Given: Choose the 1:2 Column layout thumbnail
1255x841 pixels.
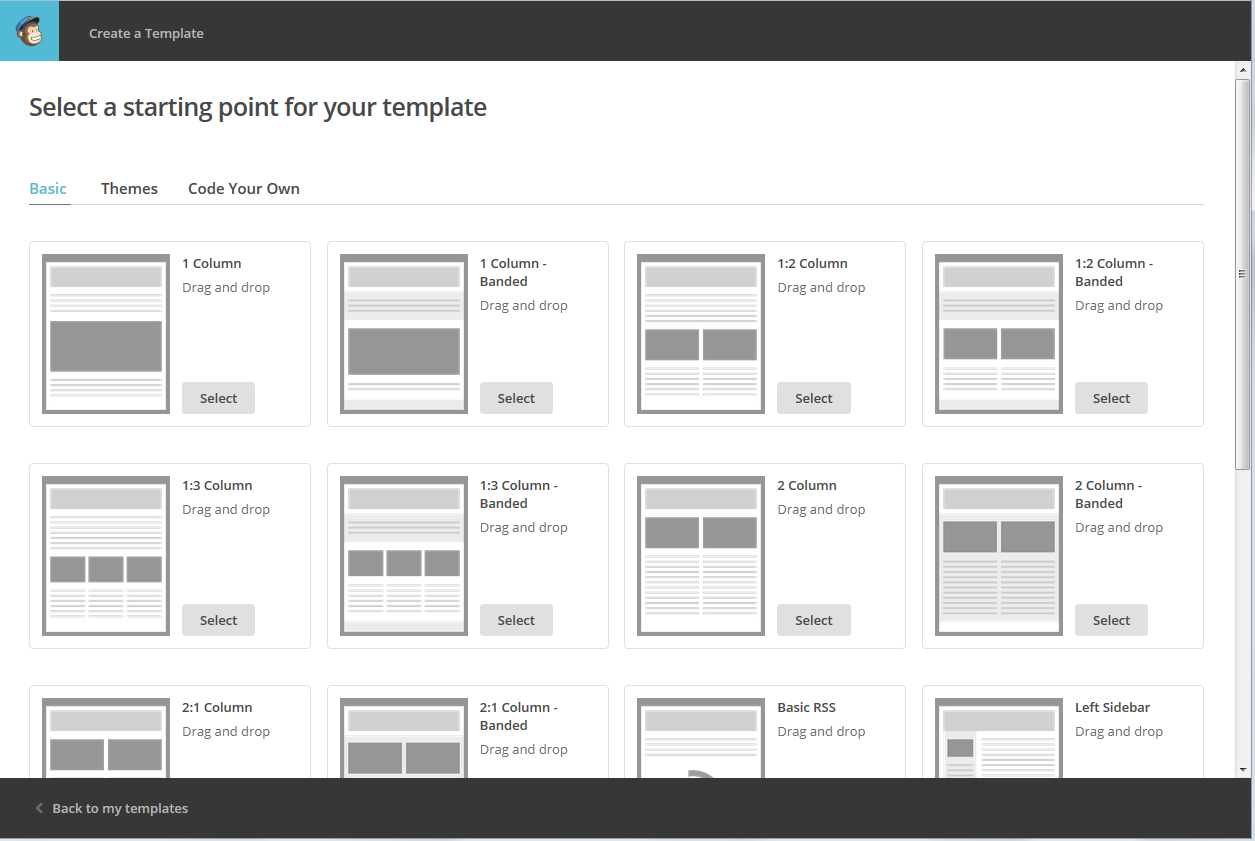Looking at the screenshot, I should point(701,333).
